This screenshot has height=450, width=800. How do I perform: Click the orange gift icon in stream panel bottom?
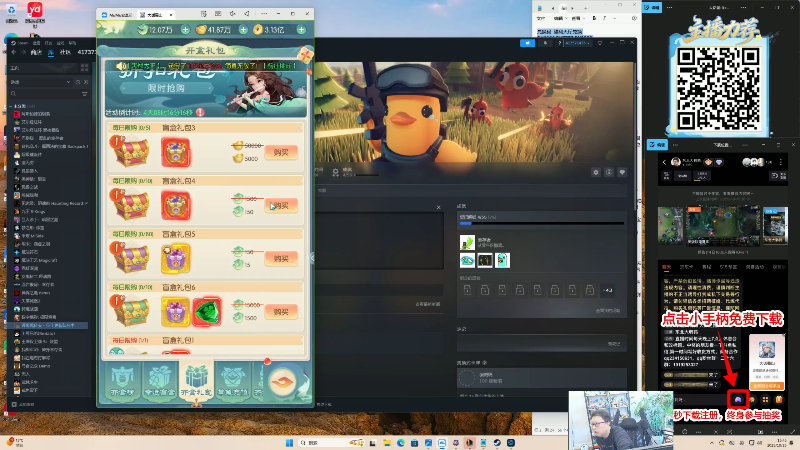pos(779,399)
